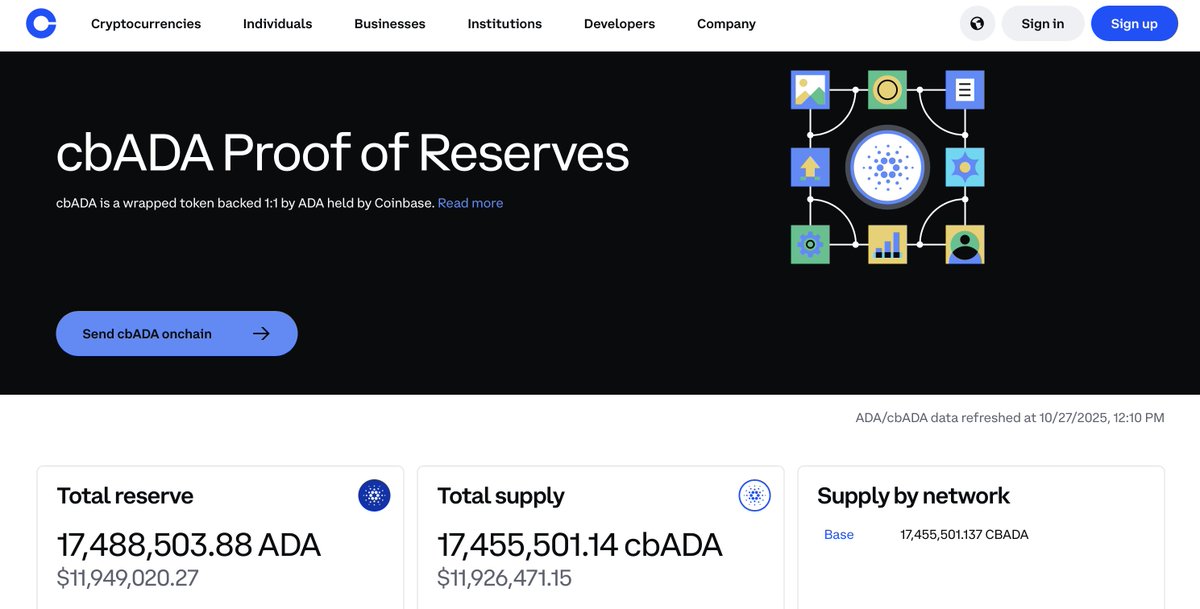Viewport: 1200px width, 609px height.
Task: Click the green coin circle tile in illustration
Action: (x=887, y=90)
